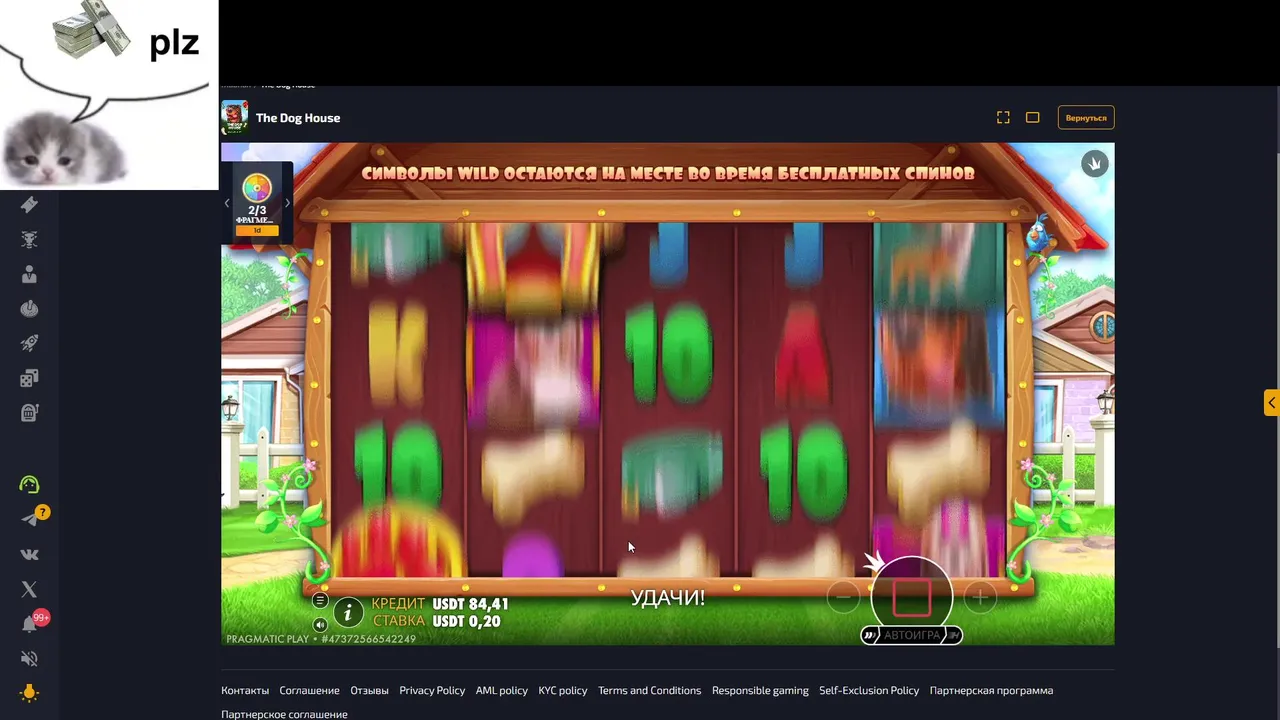The width and height of the screenshot is (1280, 720).
Task: Toggle the in-game sound speaker
Action: click(320, 625)
